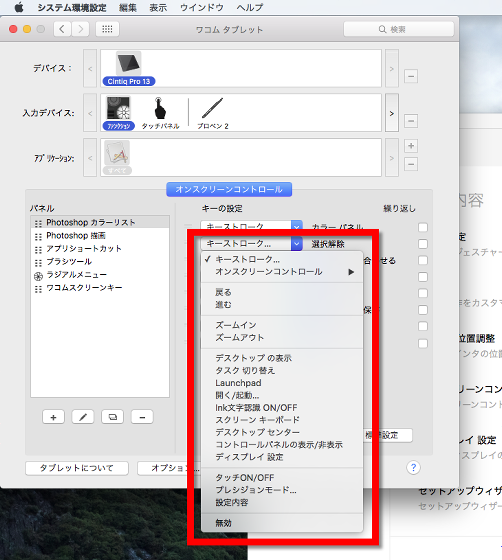Click the オプション... button
Image resolution: width=502 pixels, height=560 pixels.
click(x=169, y=468)
